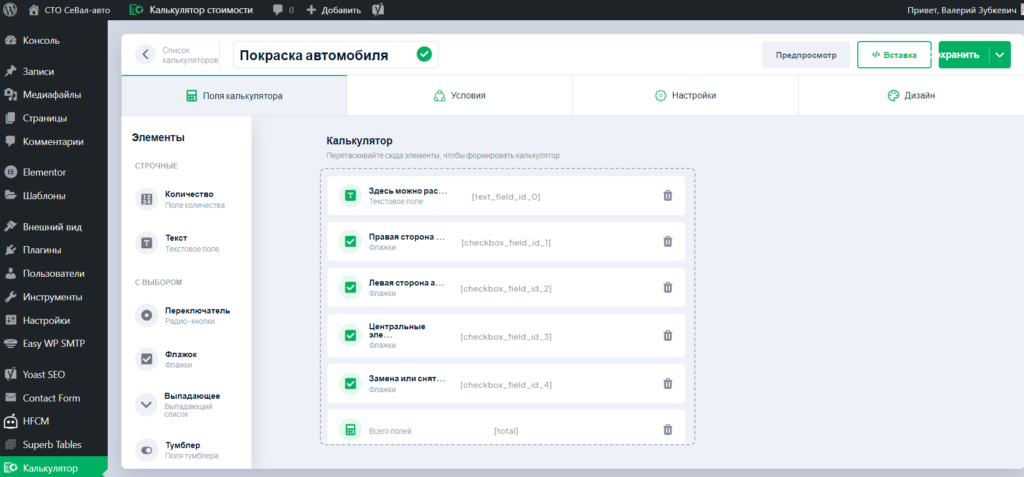This screenshot has height=477, width=1024.
Task: Delete the checkbox_field_id_3 row
Action: point(667,335)
